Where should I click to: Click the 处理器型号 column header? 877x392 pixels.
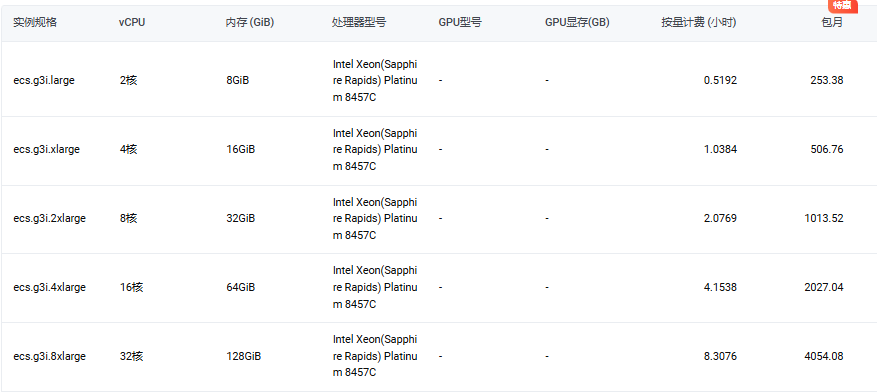[x=359, y=23]
